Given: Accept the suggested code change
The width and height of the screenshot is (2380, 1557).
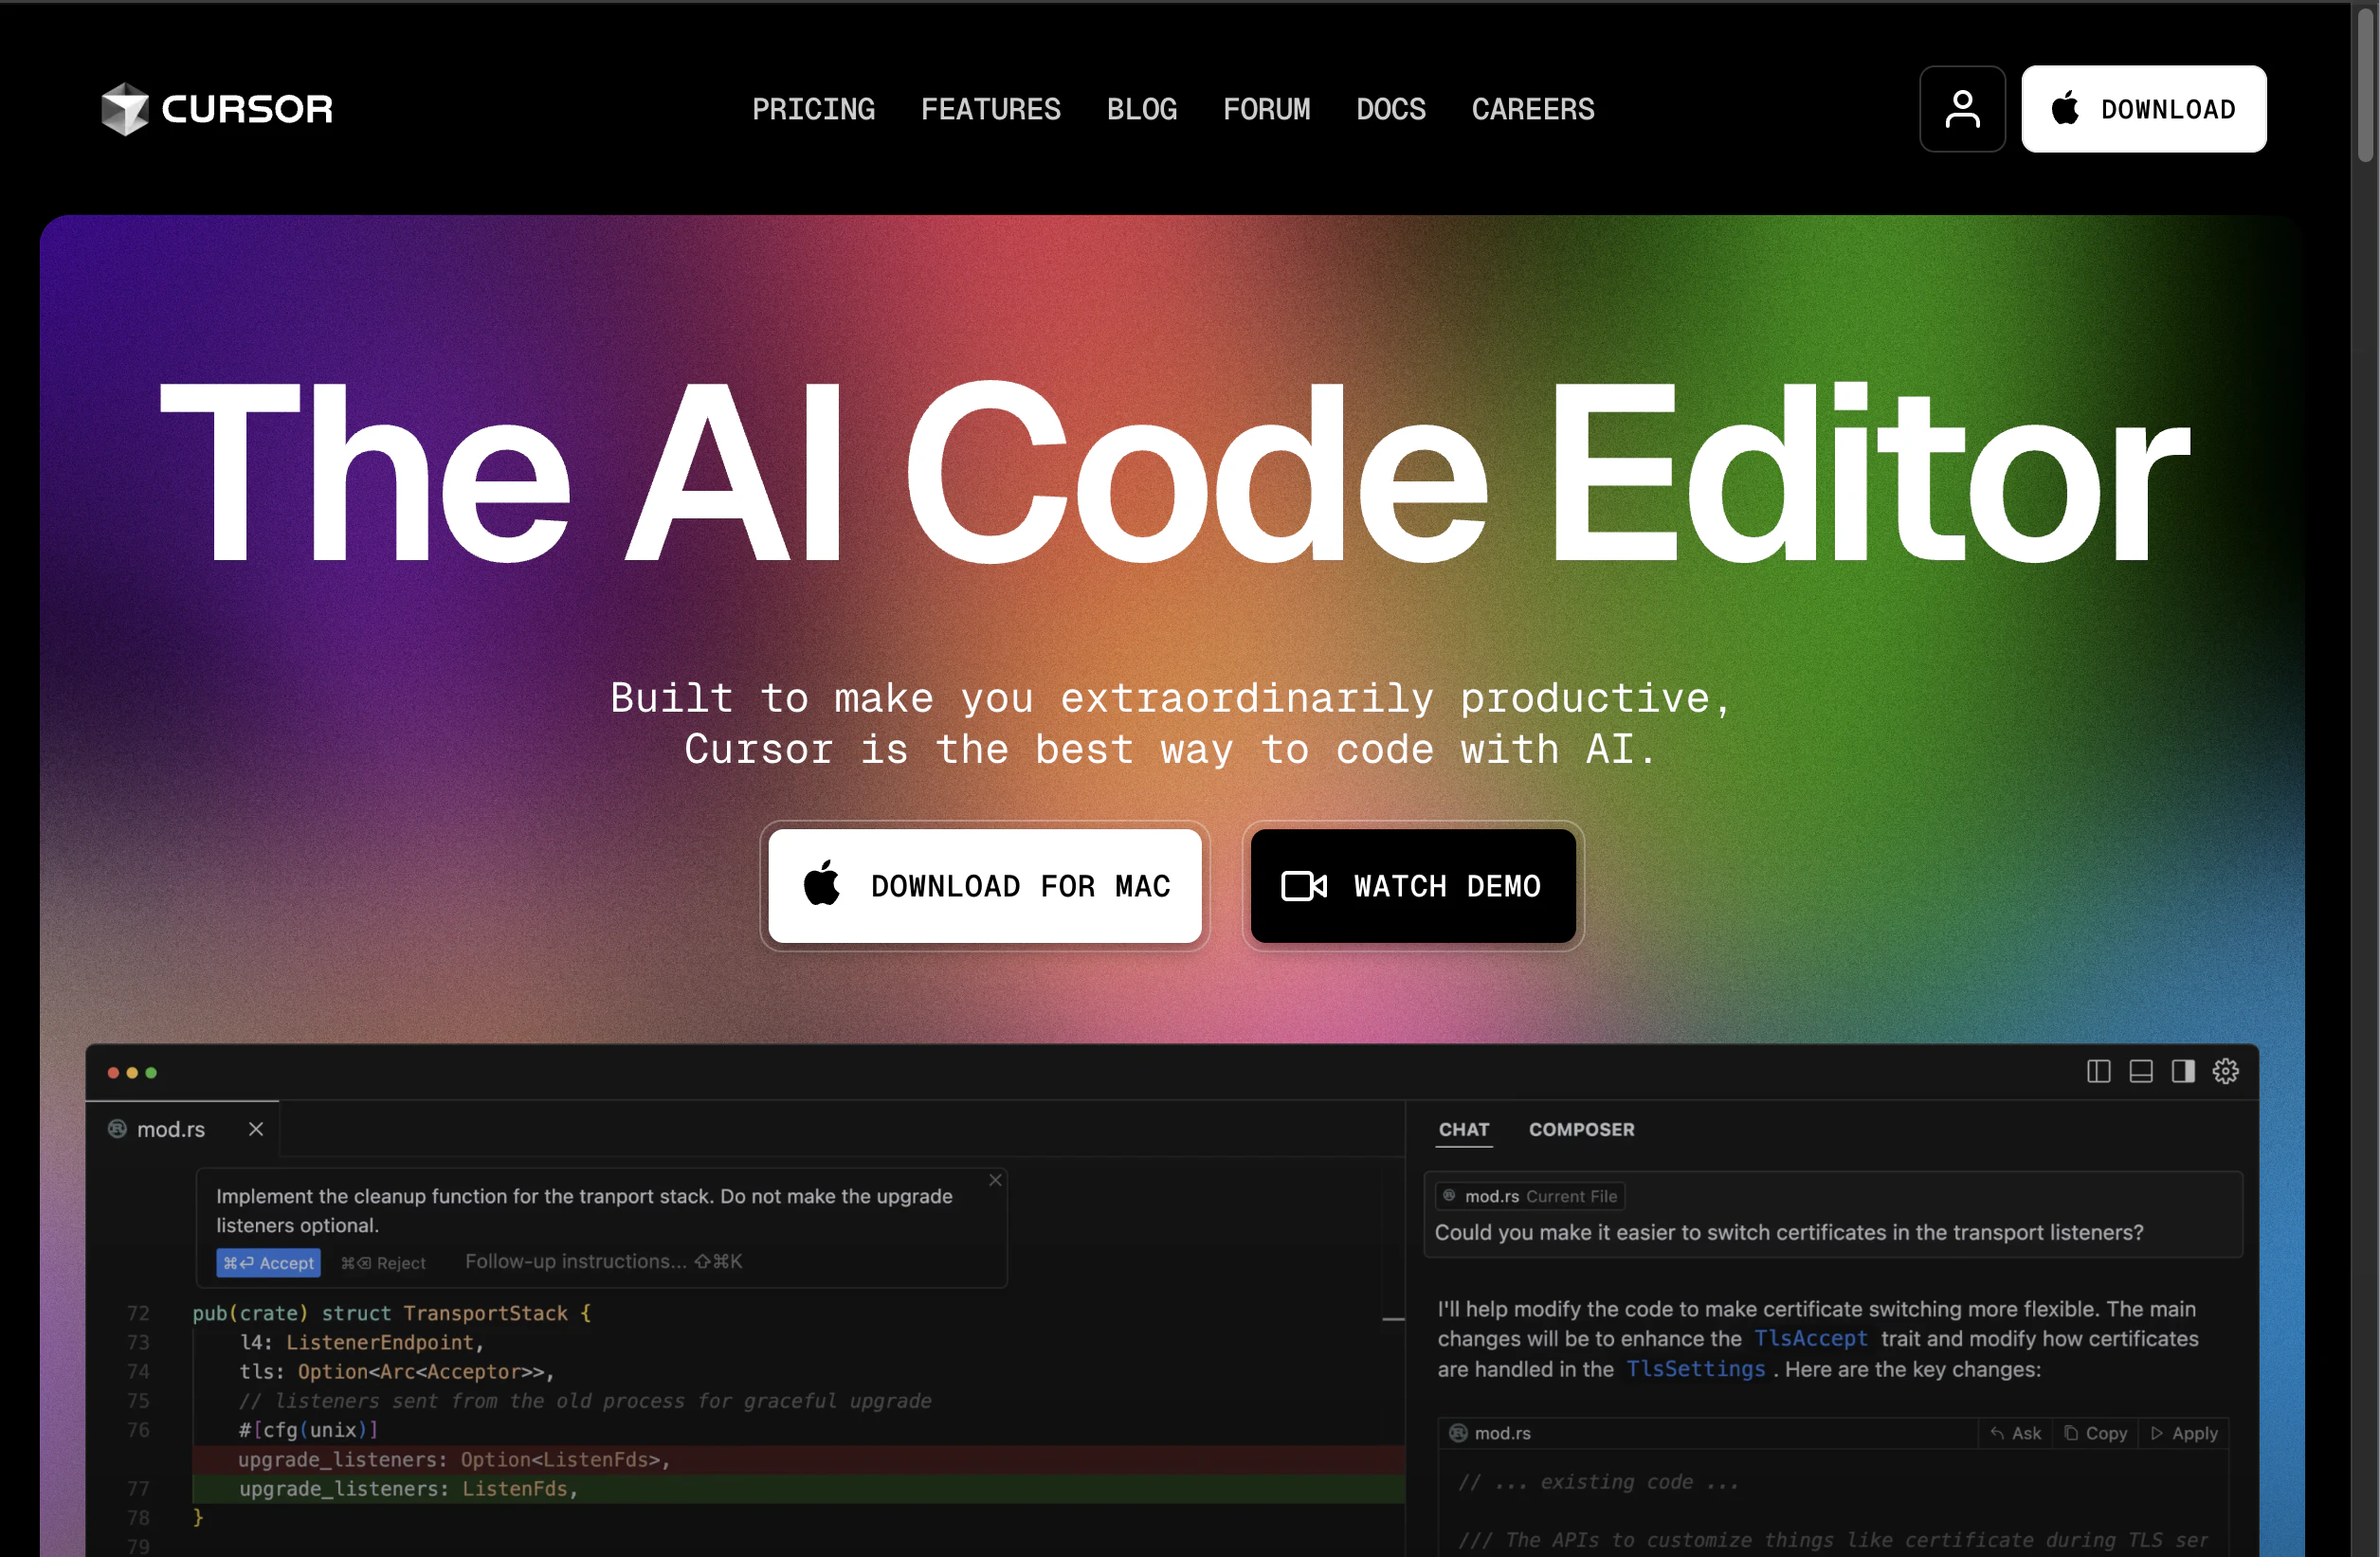Looking at the screenshot, I should pyautogui.click(x=268, y=1263).
